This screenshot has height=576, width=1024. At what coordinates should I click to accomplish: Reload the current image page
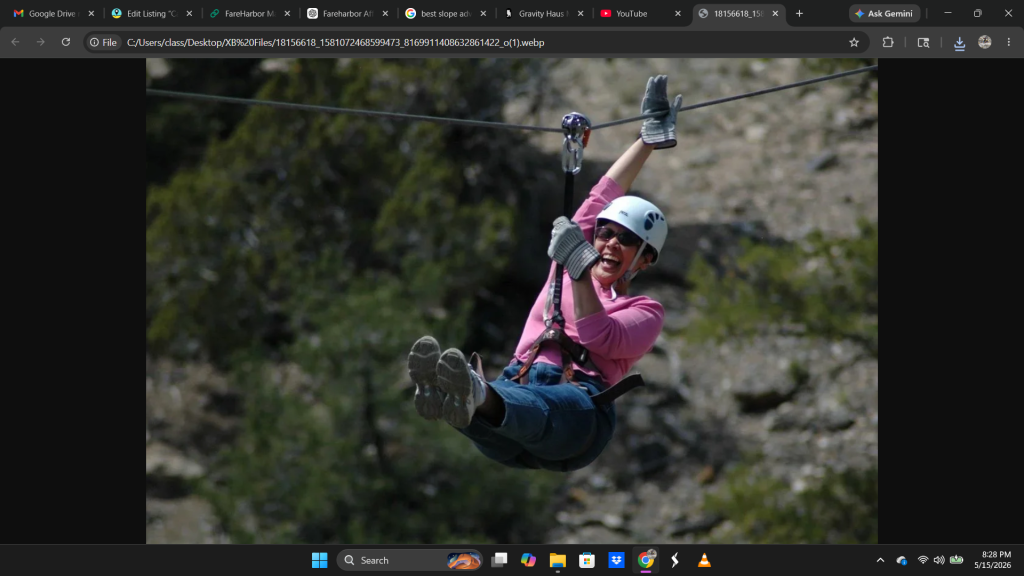tap(66, 42)
